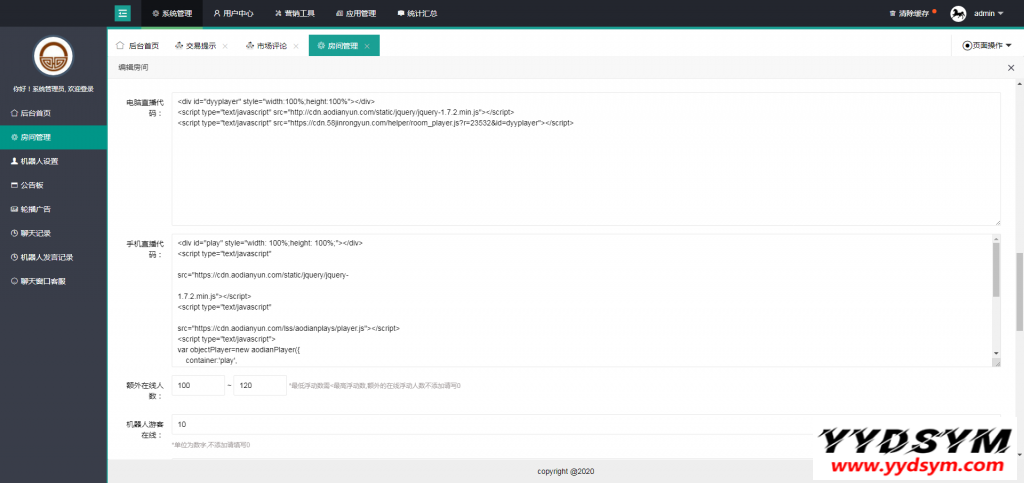Click the 手机直播代码 textarea scrollbar down arrow

[996, 354]
